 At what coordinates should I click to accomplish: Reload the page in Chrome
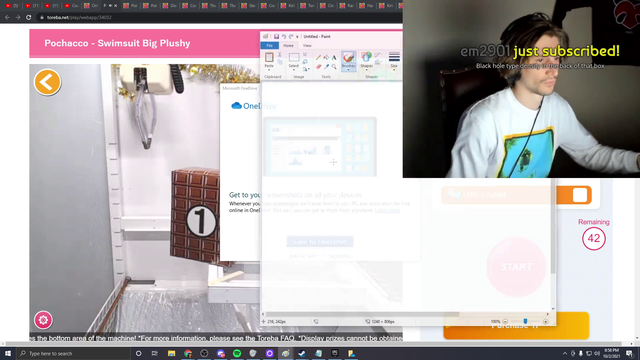[28, 17]
